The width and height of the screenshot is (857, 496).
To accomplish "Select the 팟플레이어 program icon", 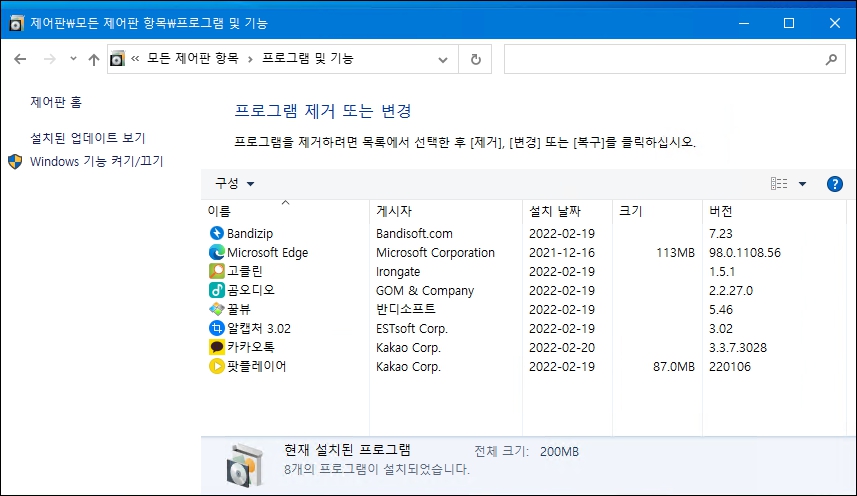I will pyautogui.click(x=216, y=366).
